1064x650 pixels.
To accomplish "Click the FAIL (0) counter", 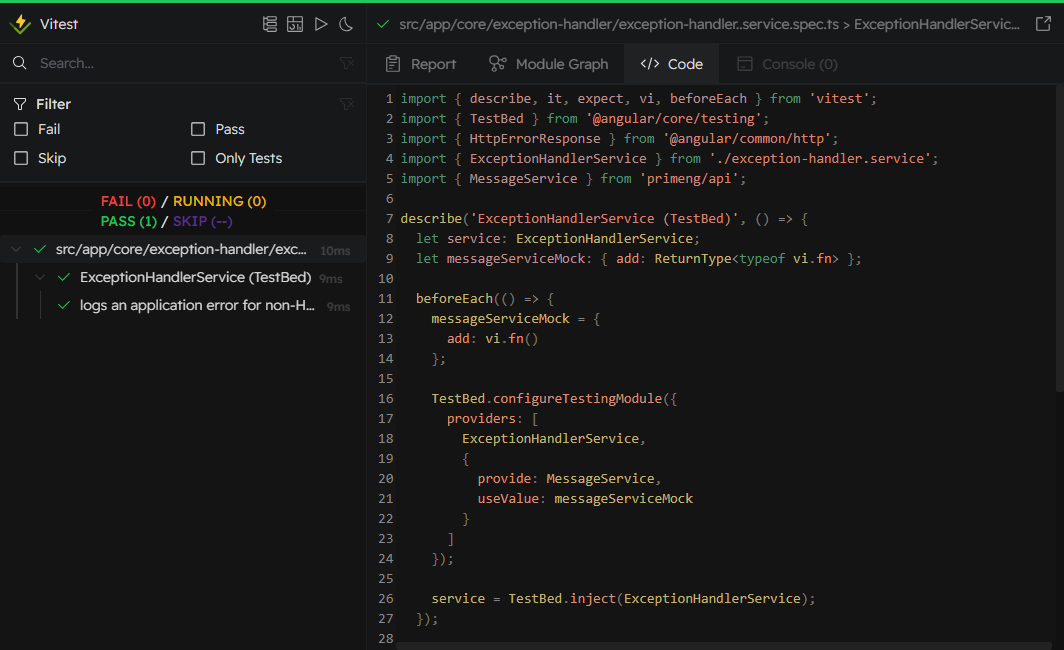I will click(128, 201).
